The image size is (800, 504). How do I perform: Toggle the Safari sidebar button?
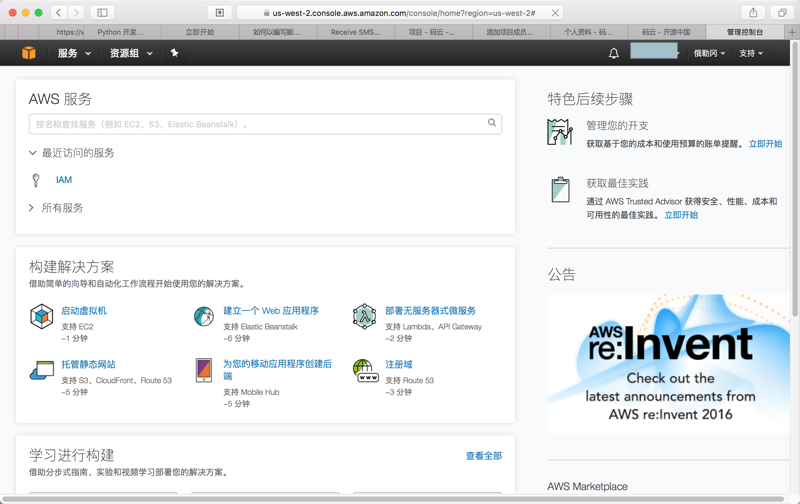tap(102, 13)
